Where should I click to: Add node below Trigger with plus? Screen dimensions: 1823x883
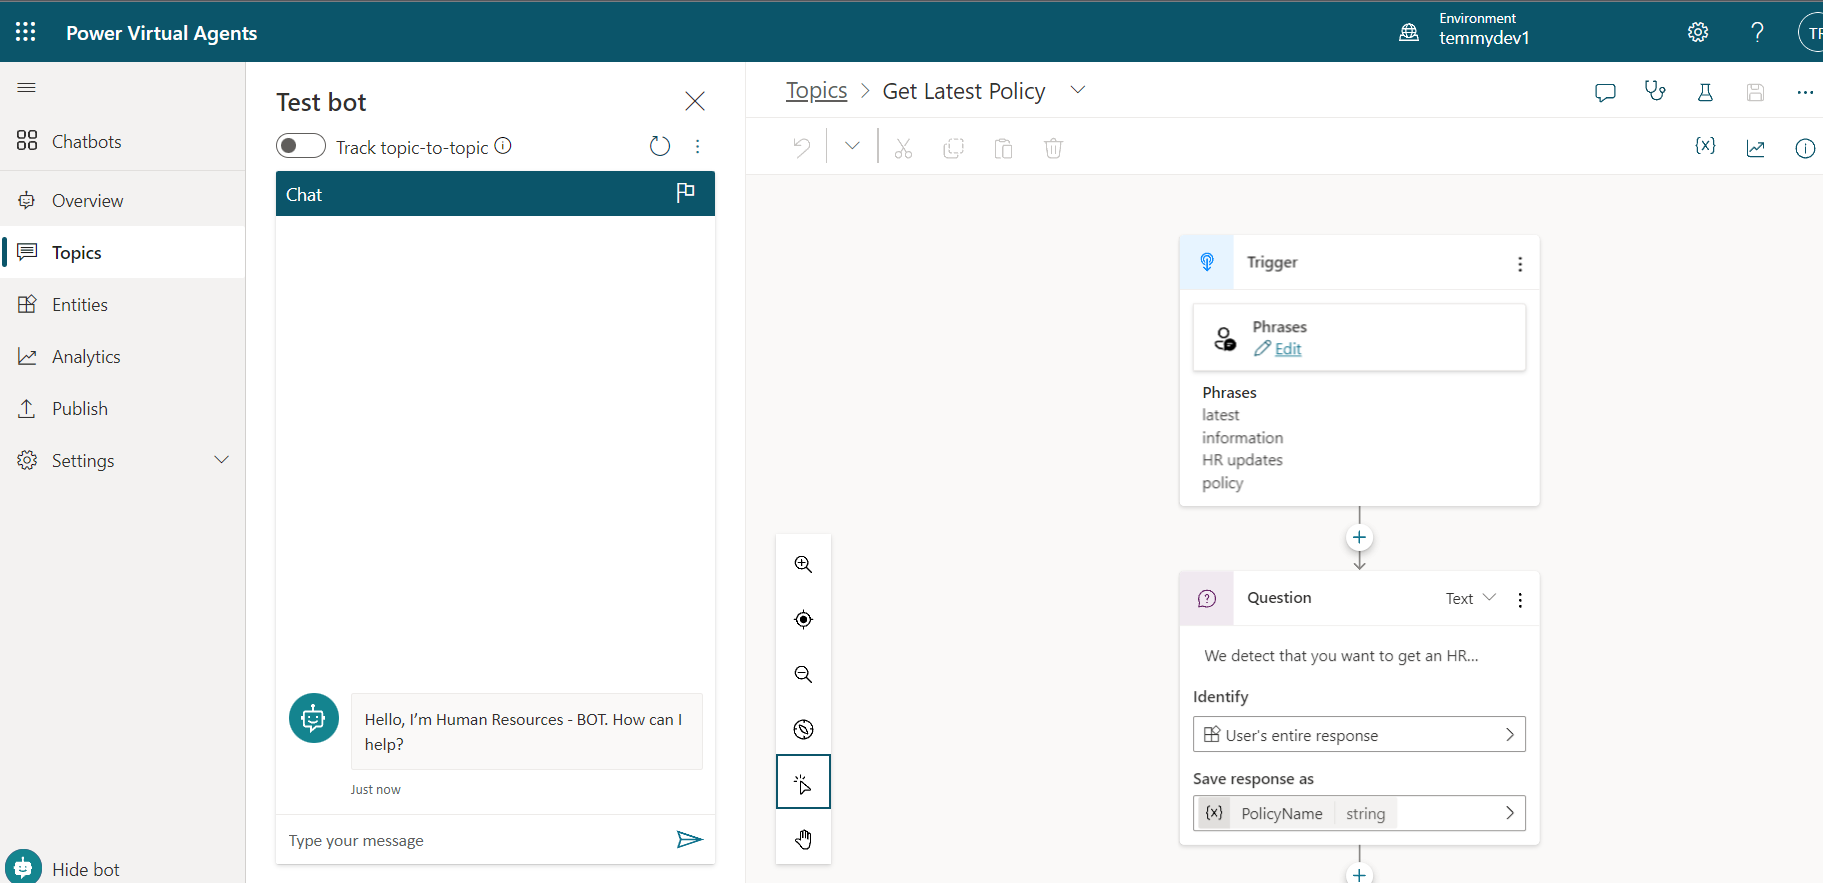coord(1359,538)
